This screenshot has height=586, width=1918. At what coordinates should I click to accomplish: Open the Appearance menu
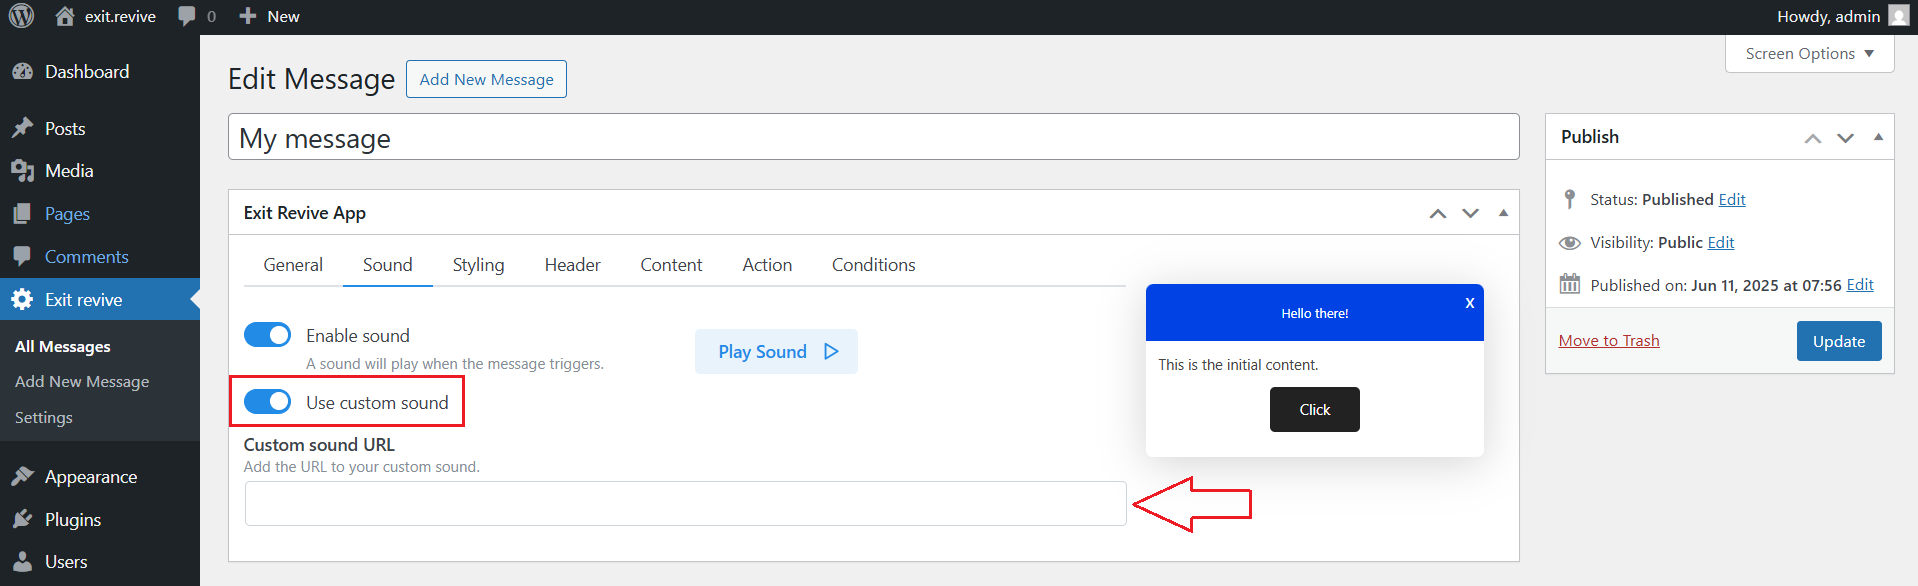[90, 477]
